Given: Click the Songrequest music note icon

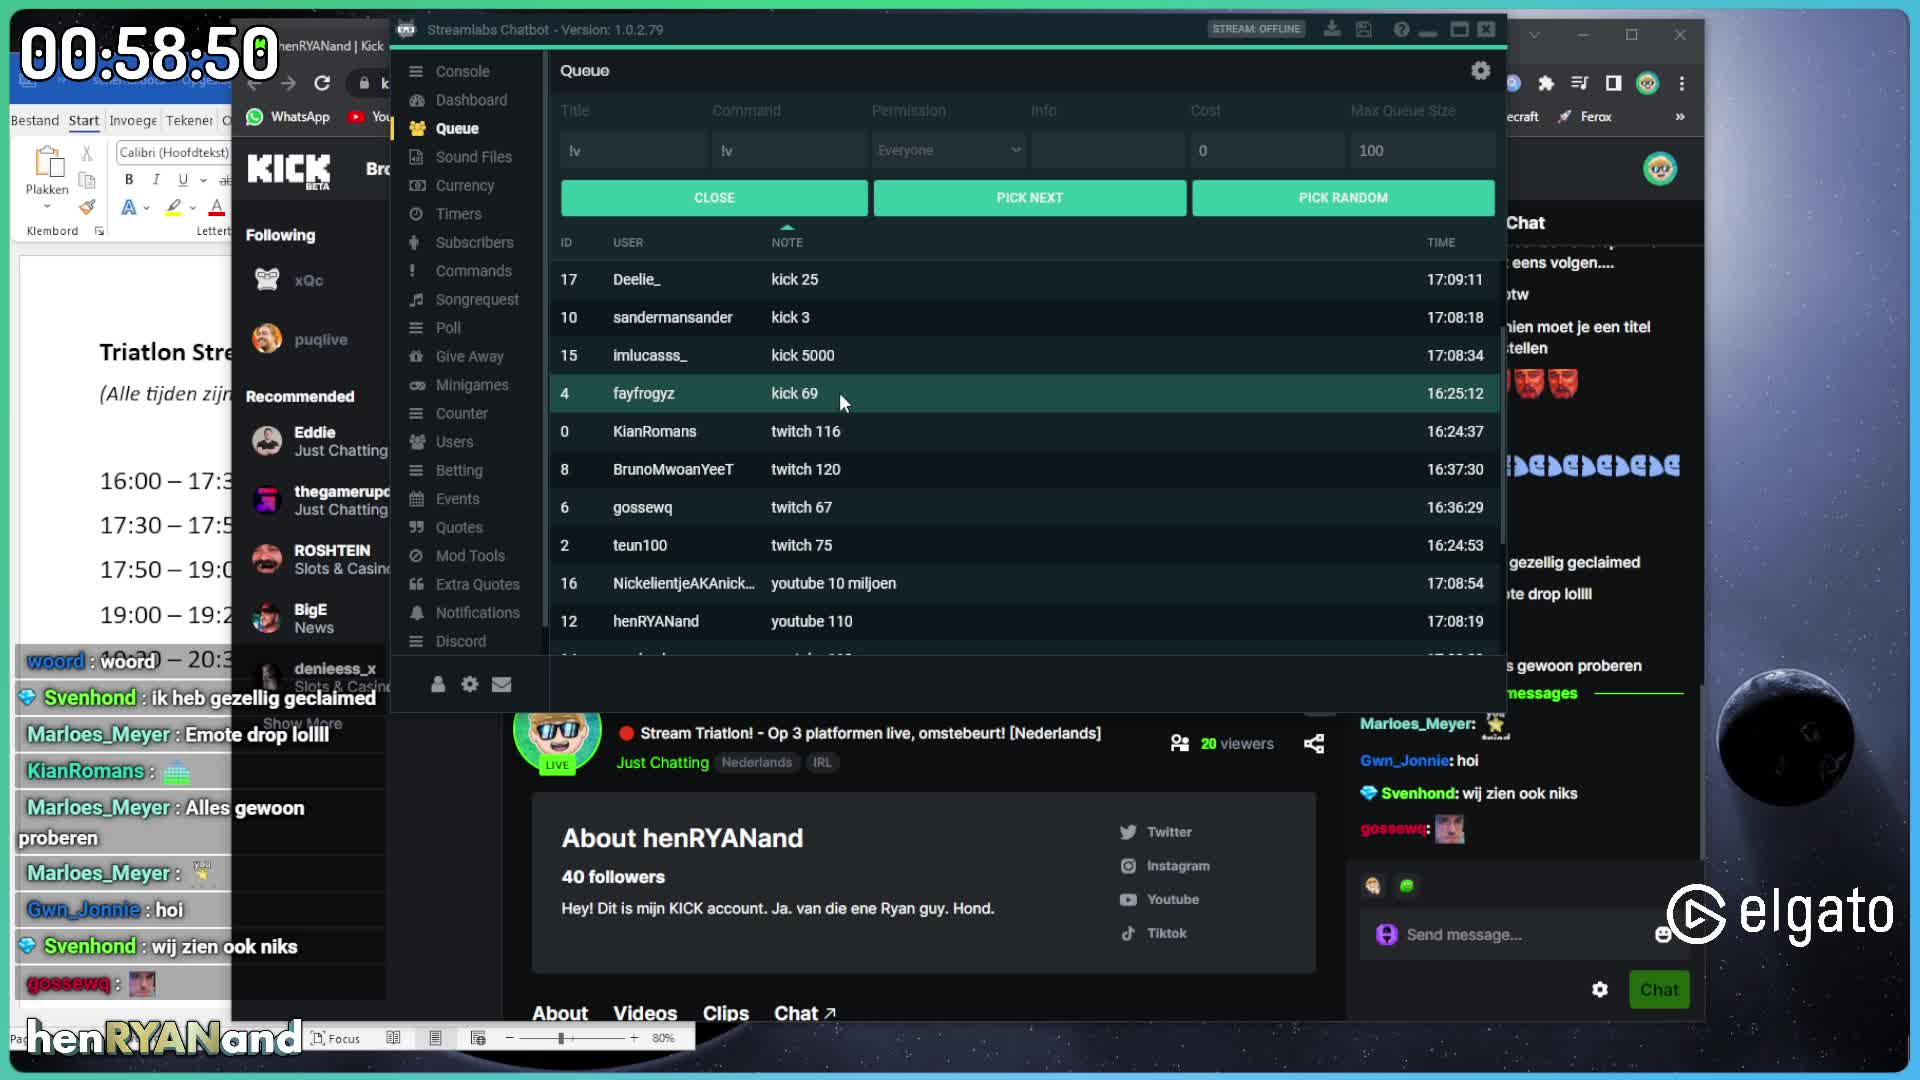Looking at the screenshot, I should (416, 299).
